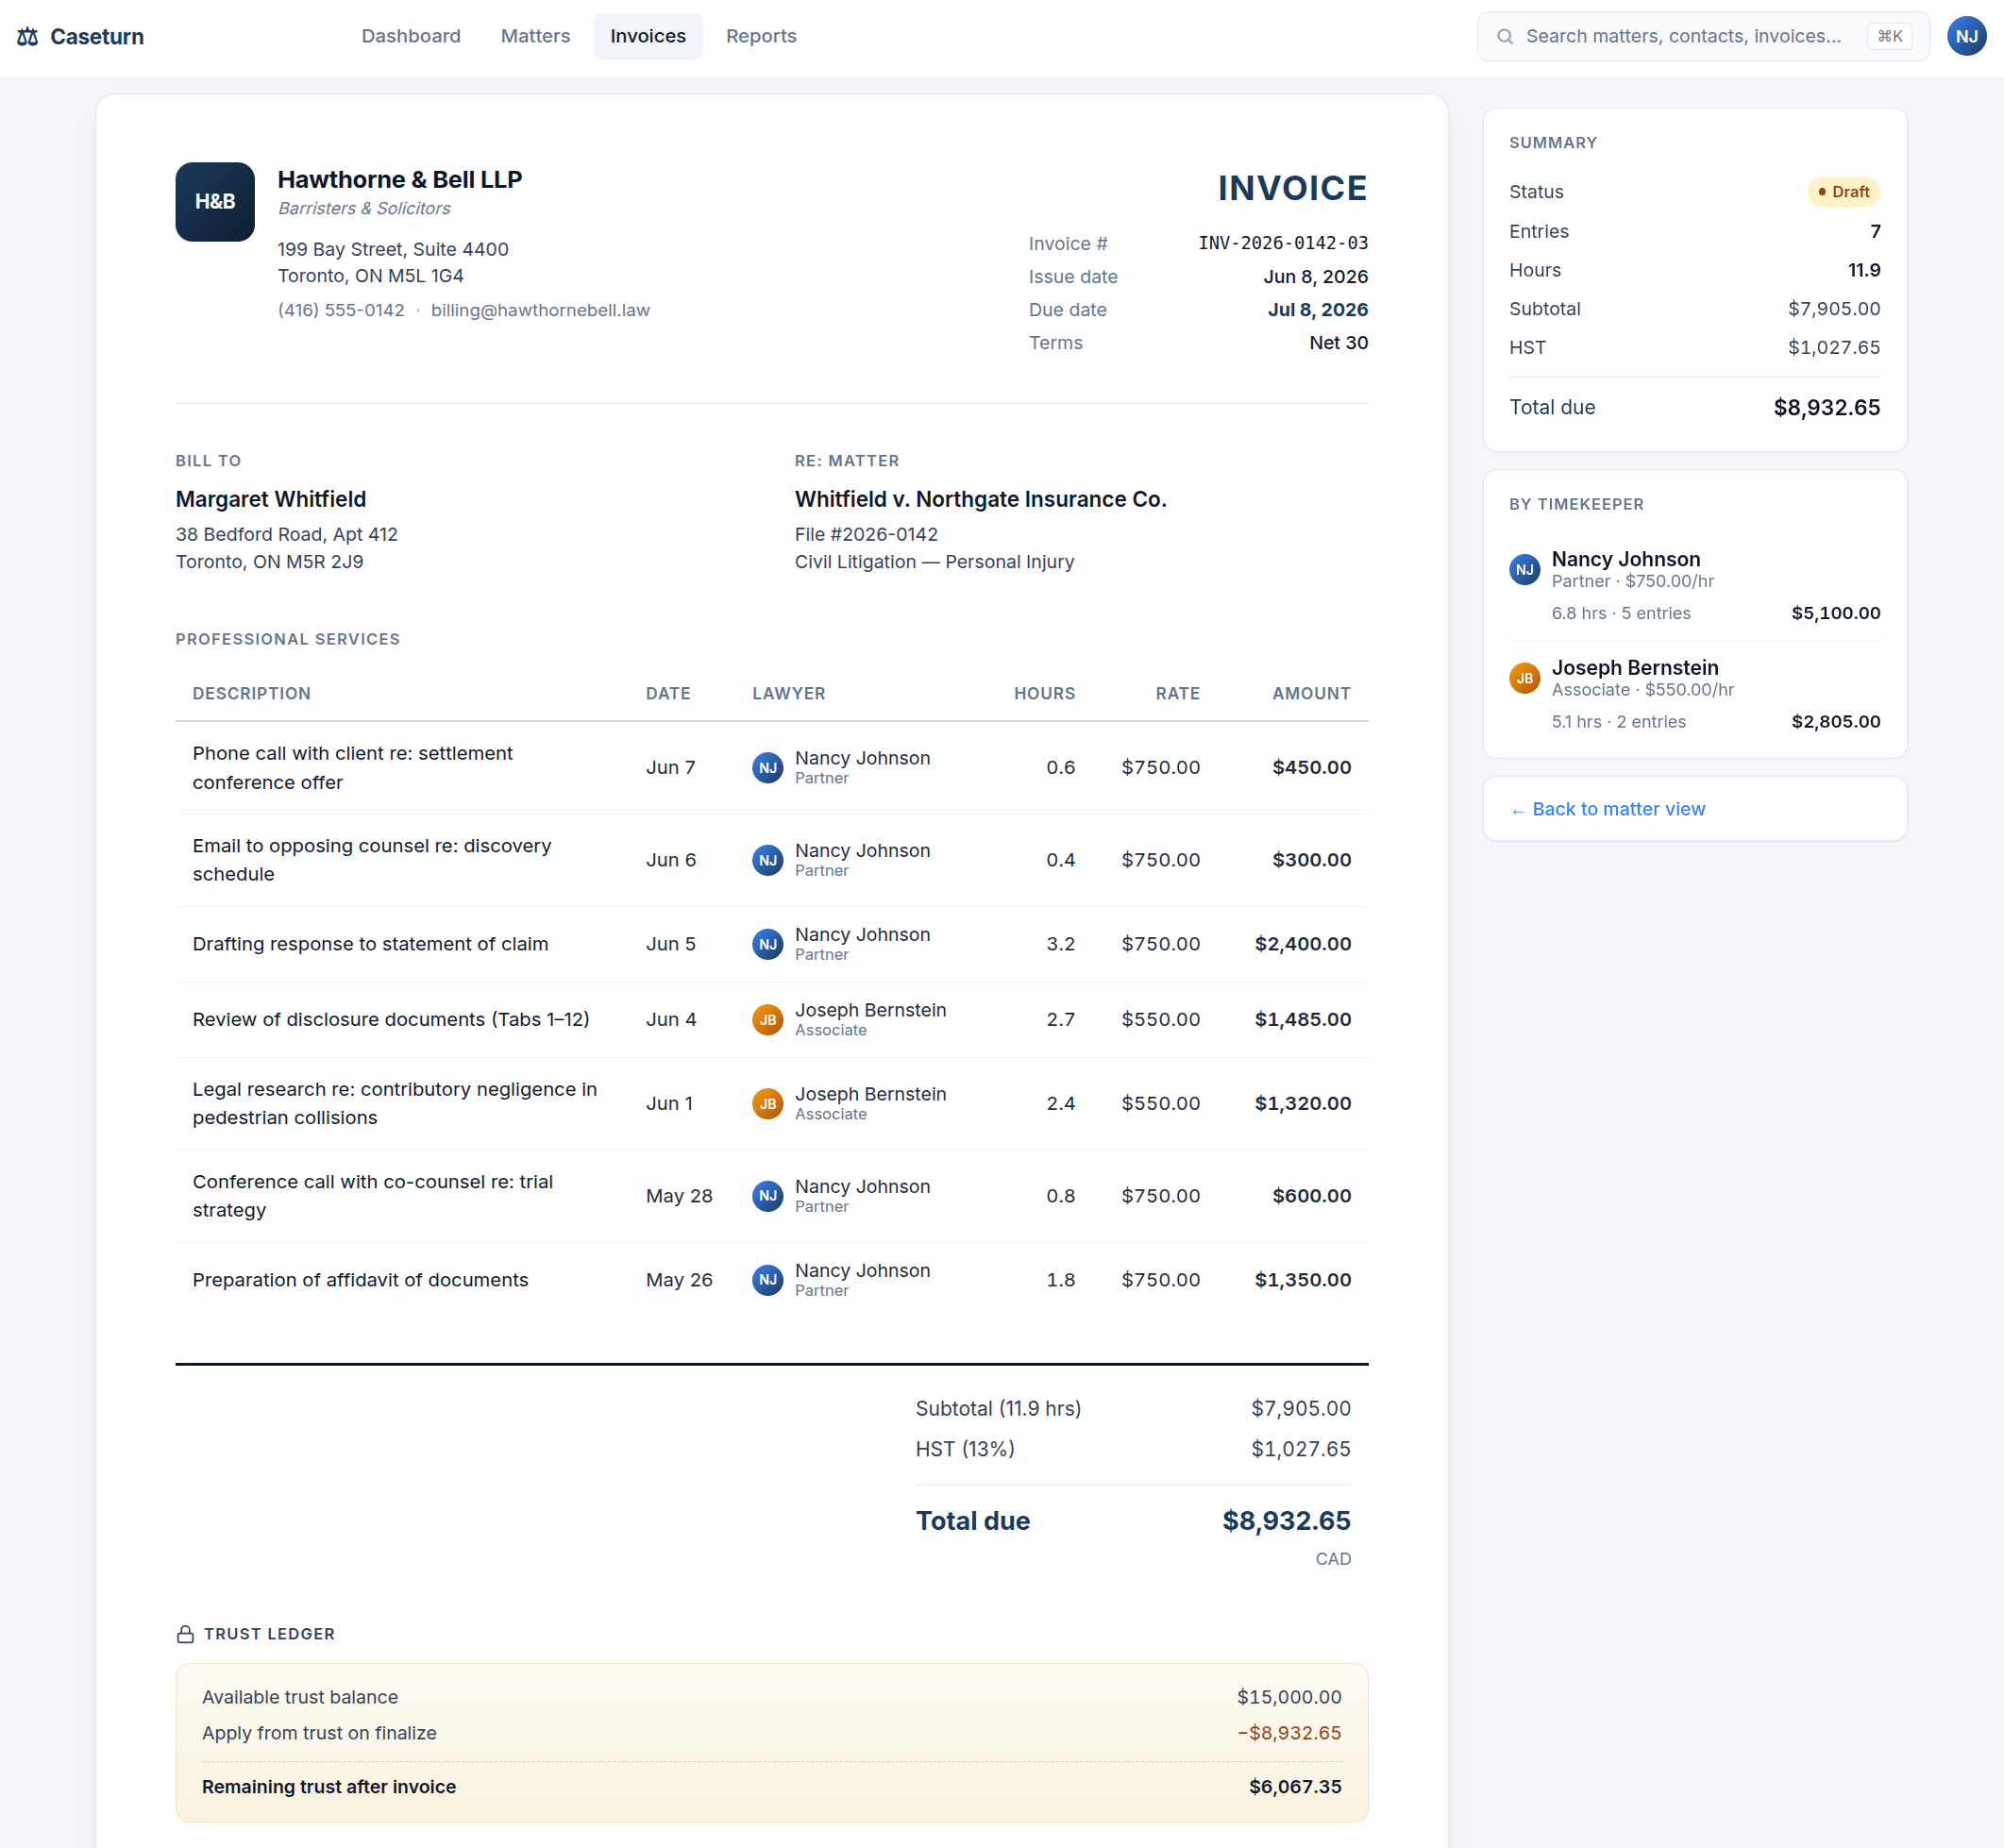Viewport: 2004px width, 1848px height.
Task: Click Email to opposing counsel description
Action: pos(371,860)
